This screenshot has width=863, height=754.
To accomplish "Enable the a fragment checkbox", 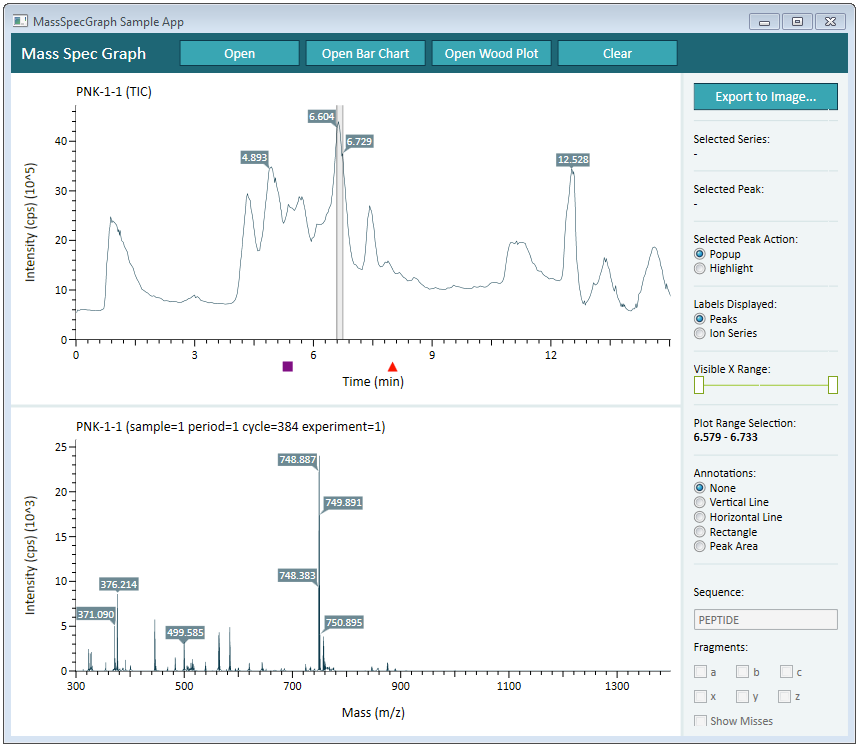I will tap(700, 671).
